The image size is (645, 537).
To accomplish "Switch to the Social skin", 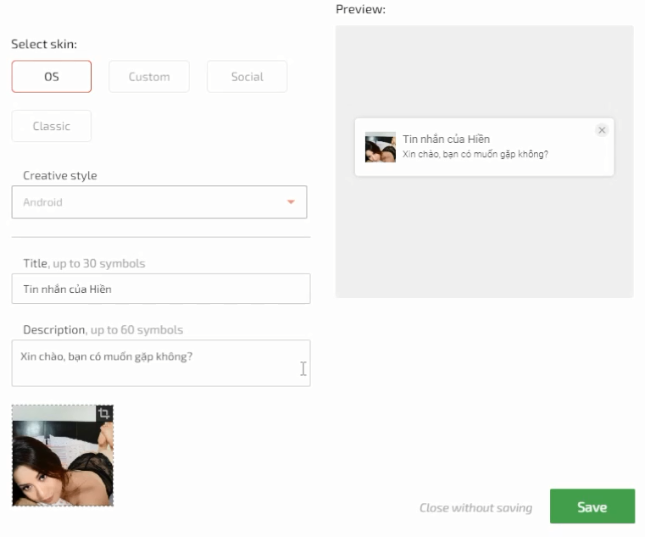I will pyautogui.click(x=247, y=77).
